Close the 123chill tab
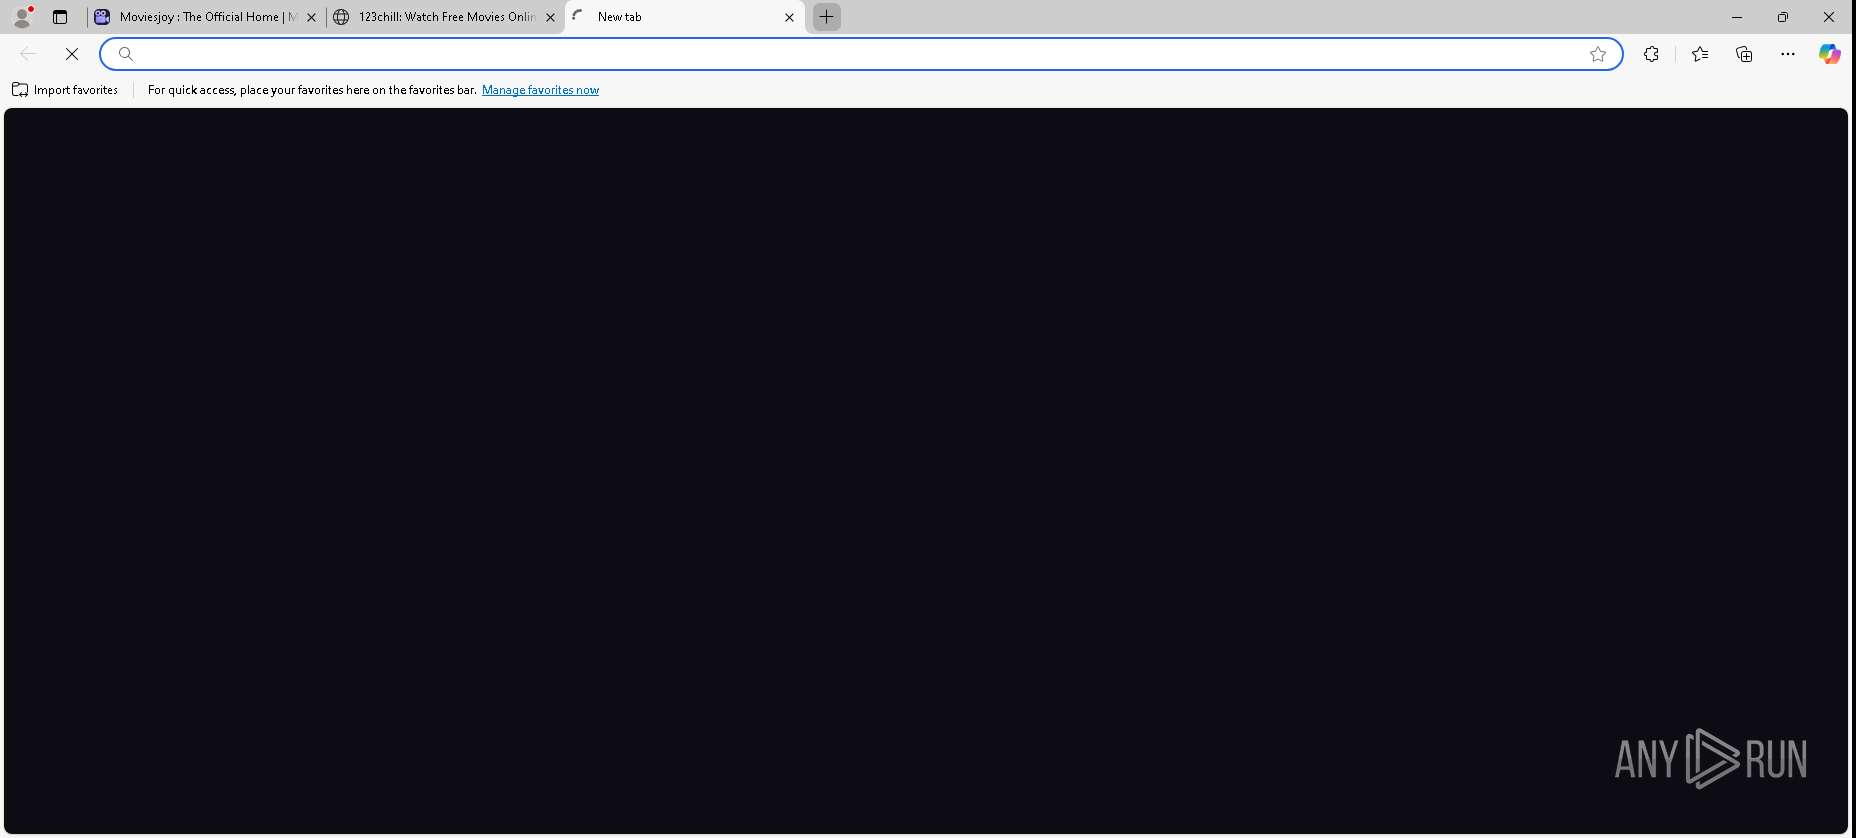The width and height of the screenshot is (1856, 838). click(x=550, y=17)
